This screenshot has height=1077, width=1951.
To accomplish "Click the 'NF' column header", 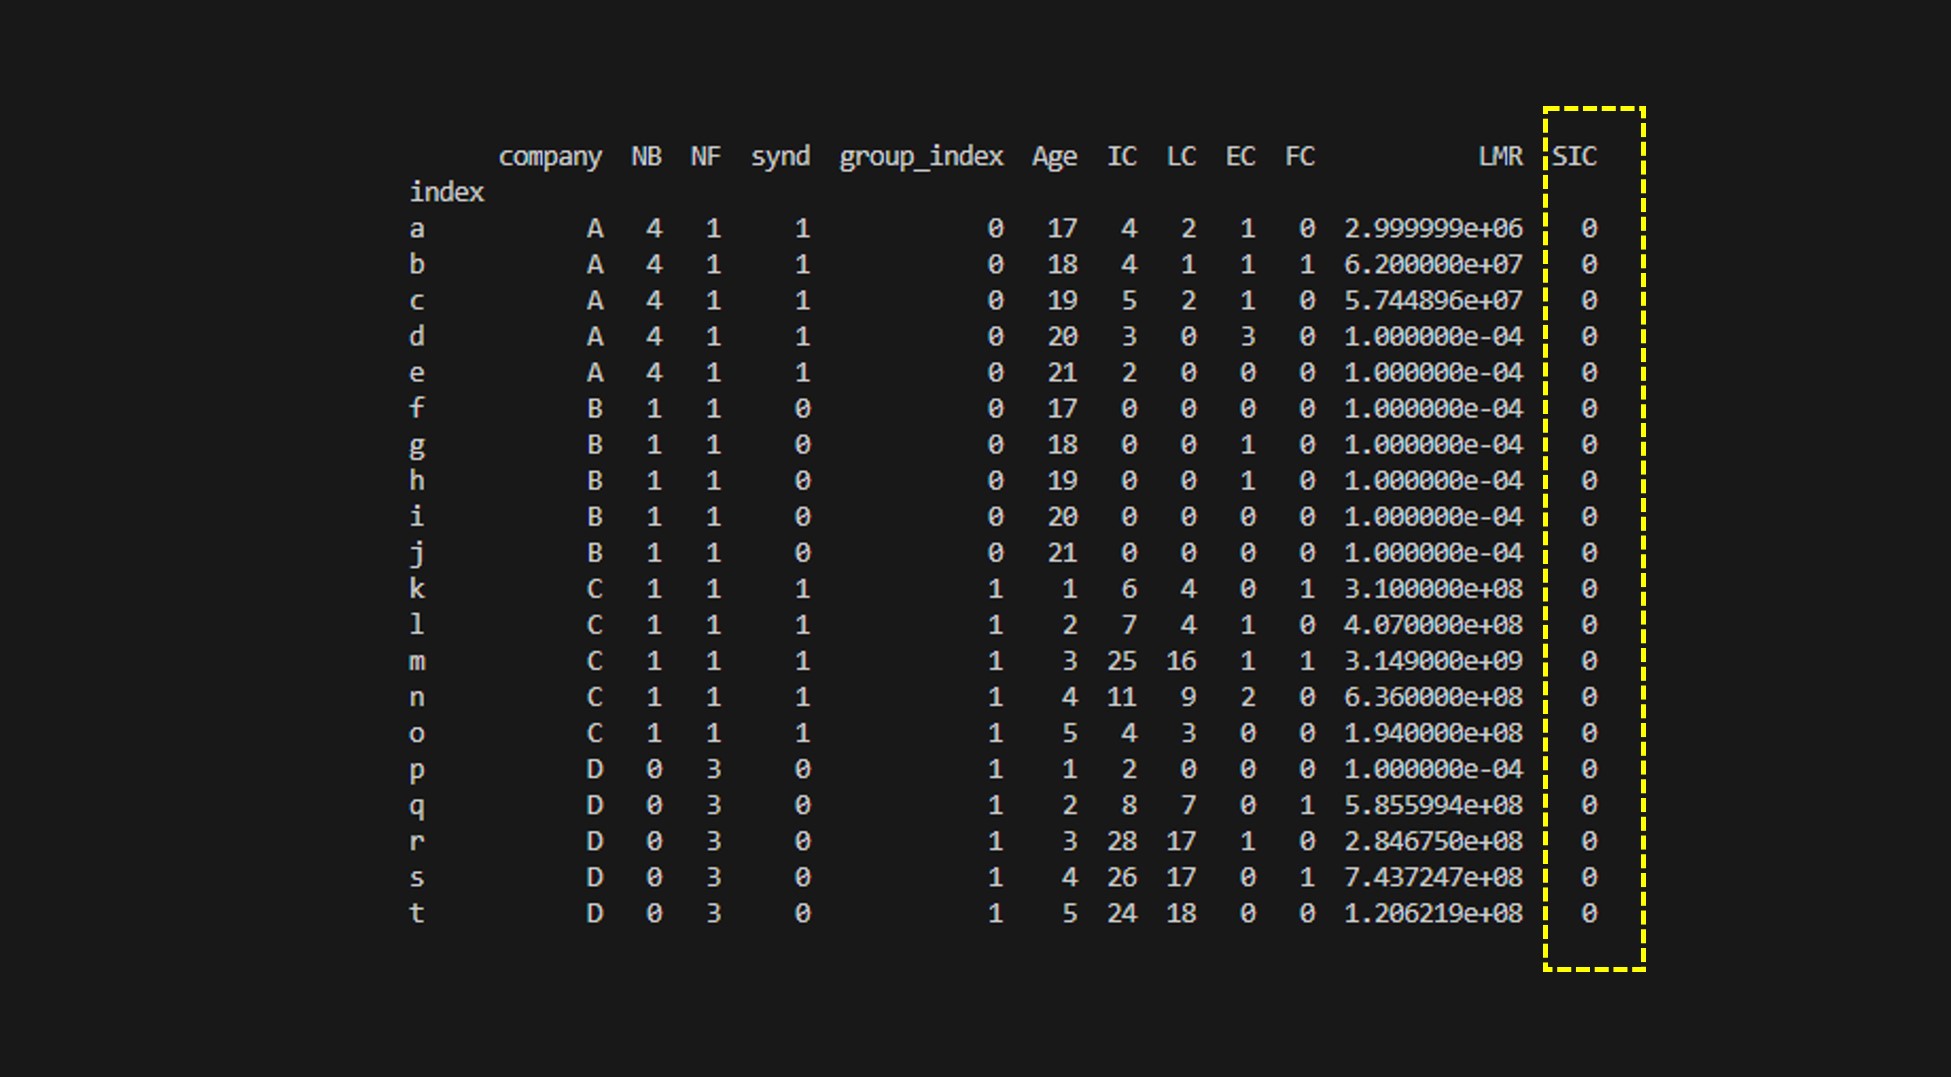I will 705,156.
